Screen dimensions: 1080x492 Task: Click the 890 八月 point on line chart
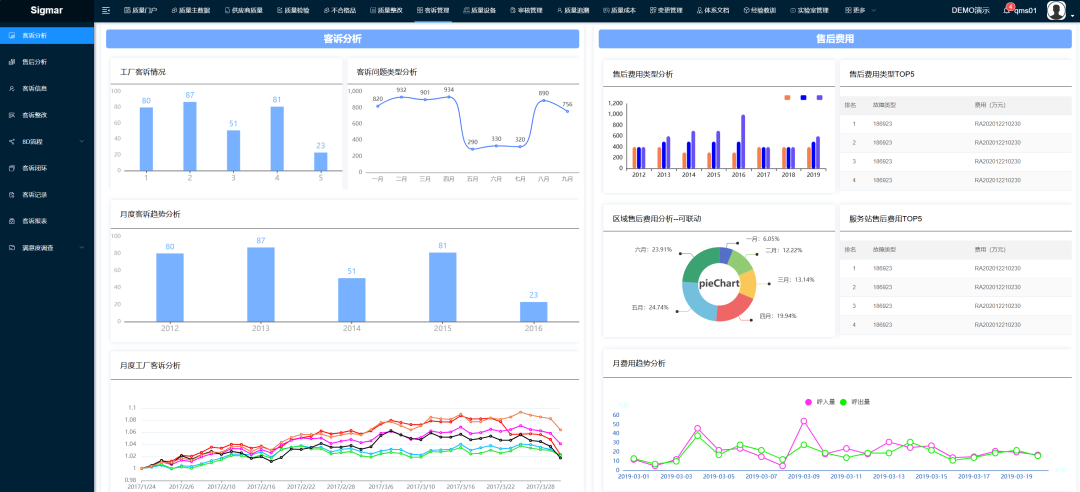(543, 101)
